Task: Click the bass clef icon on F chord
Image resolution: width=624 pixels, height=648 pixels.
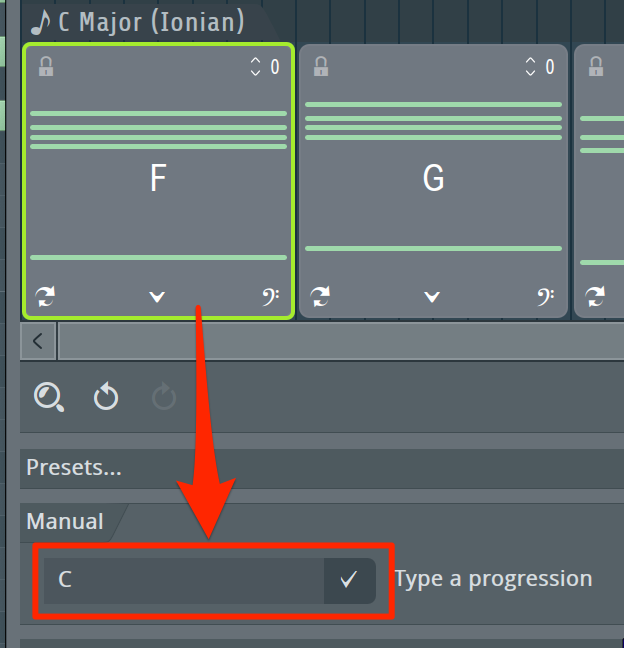Action: tap(271, 297)
